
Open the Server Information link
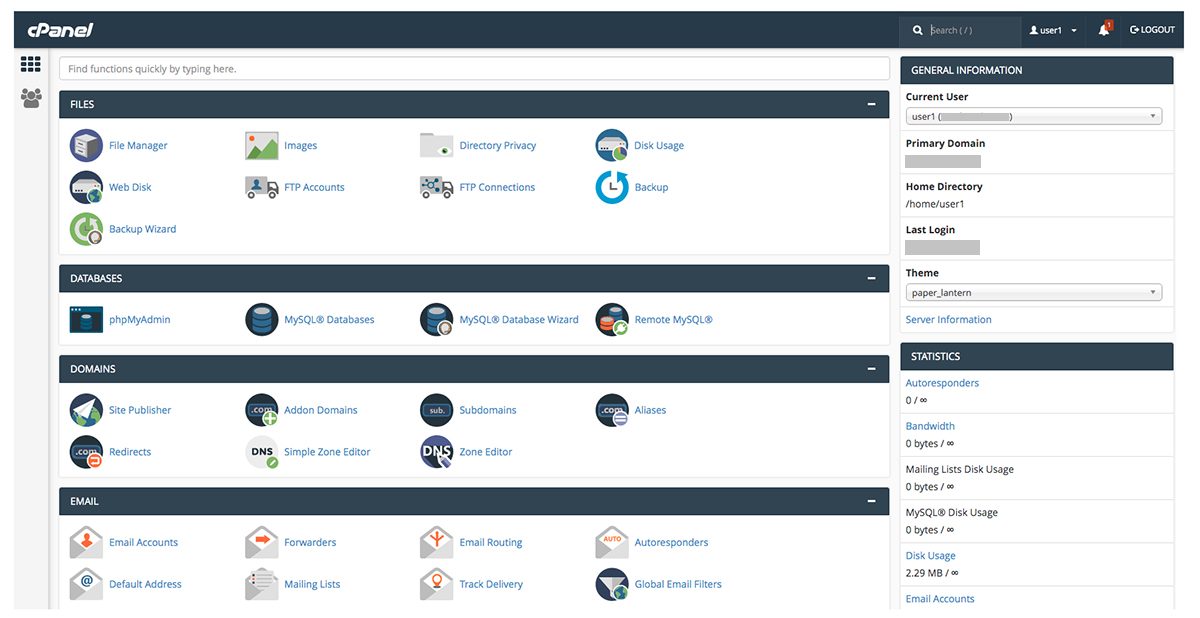(948, 320)
